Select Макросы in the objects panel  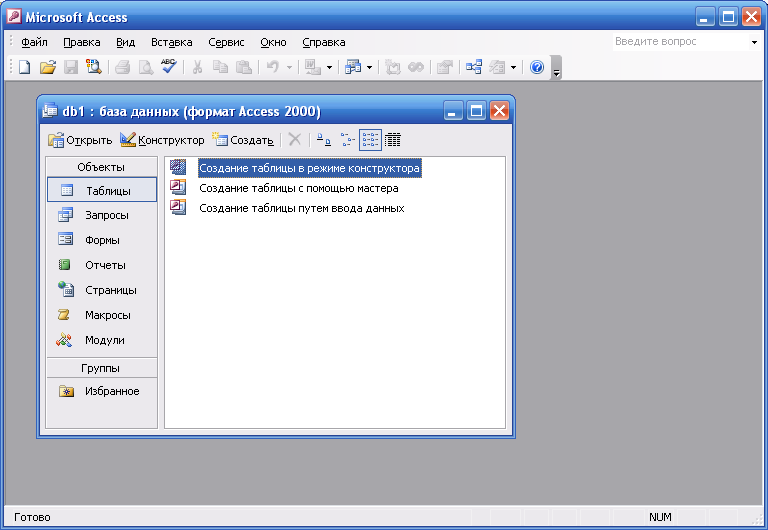point(102,315)
